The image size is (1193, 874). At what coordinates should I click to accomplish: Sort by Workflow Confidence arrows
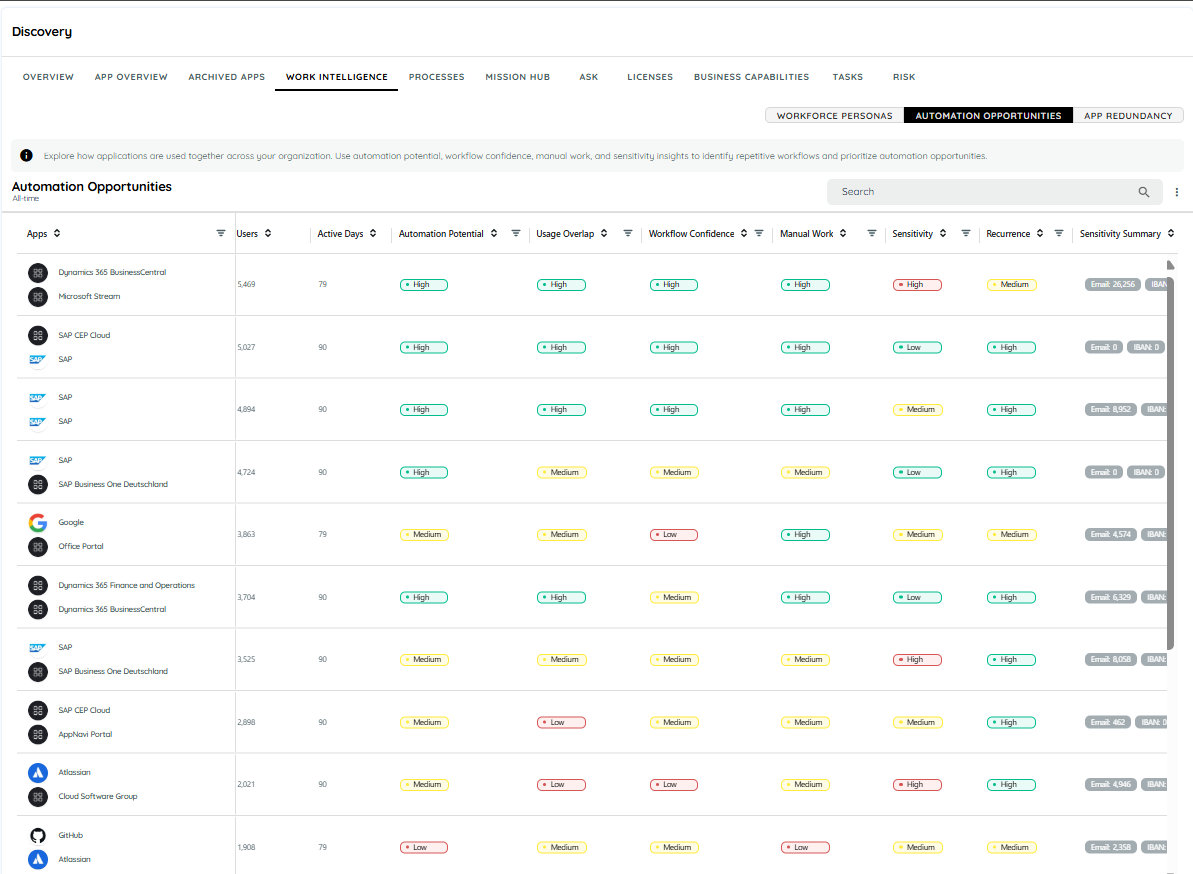pos(744,234)
